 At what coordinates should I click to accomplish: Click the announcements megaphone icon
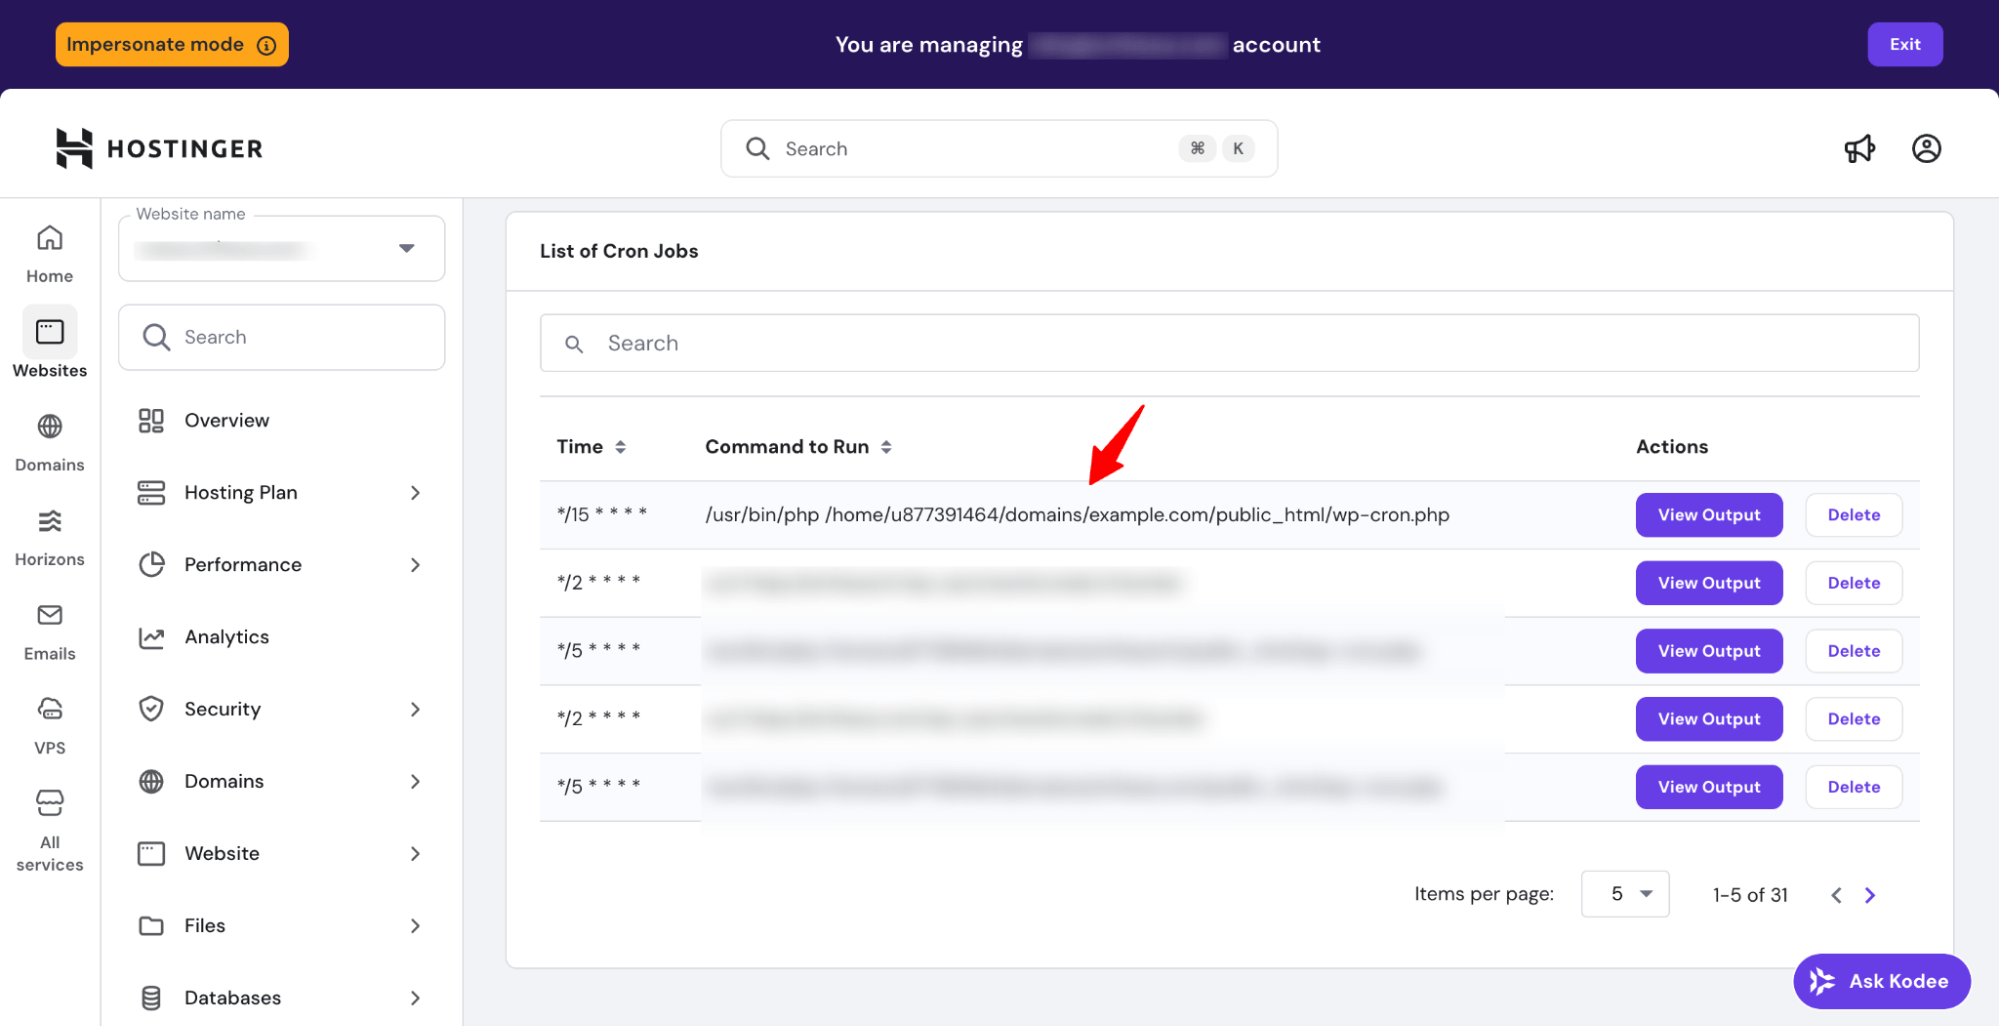(x=1859, y=149)
